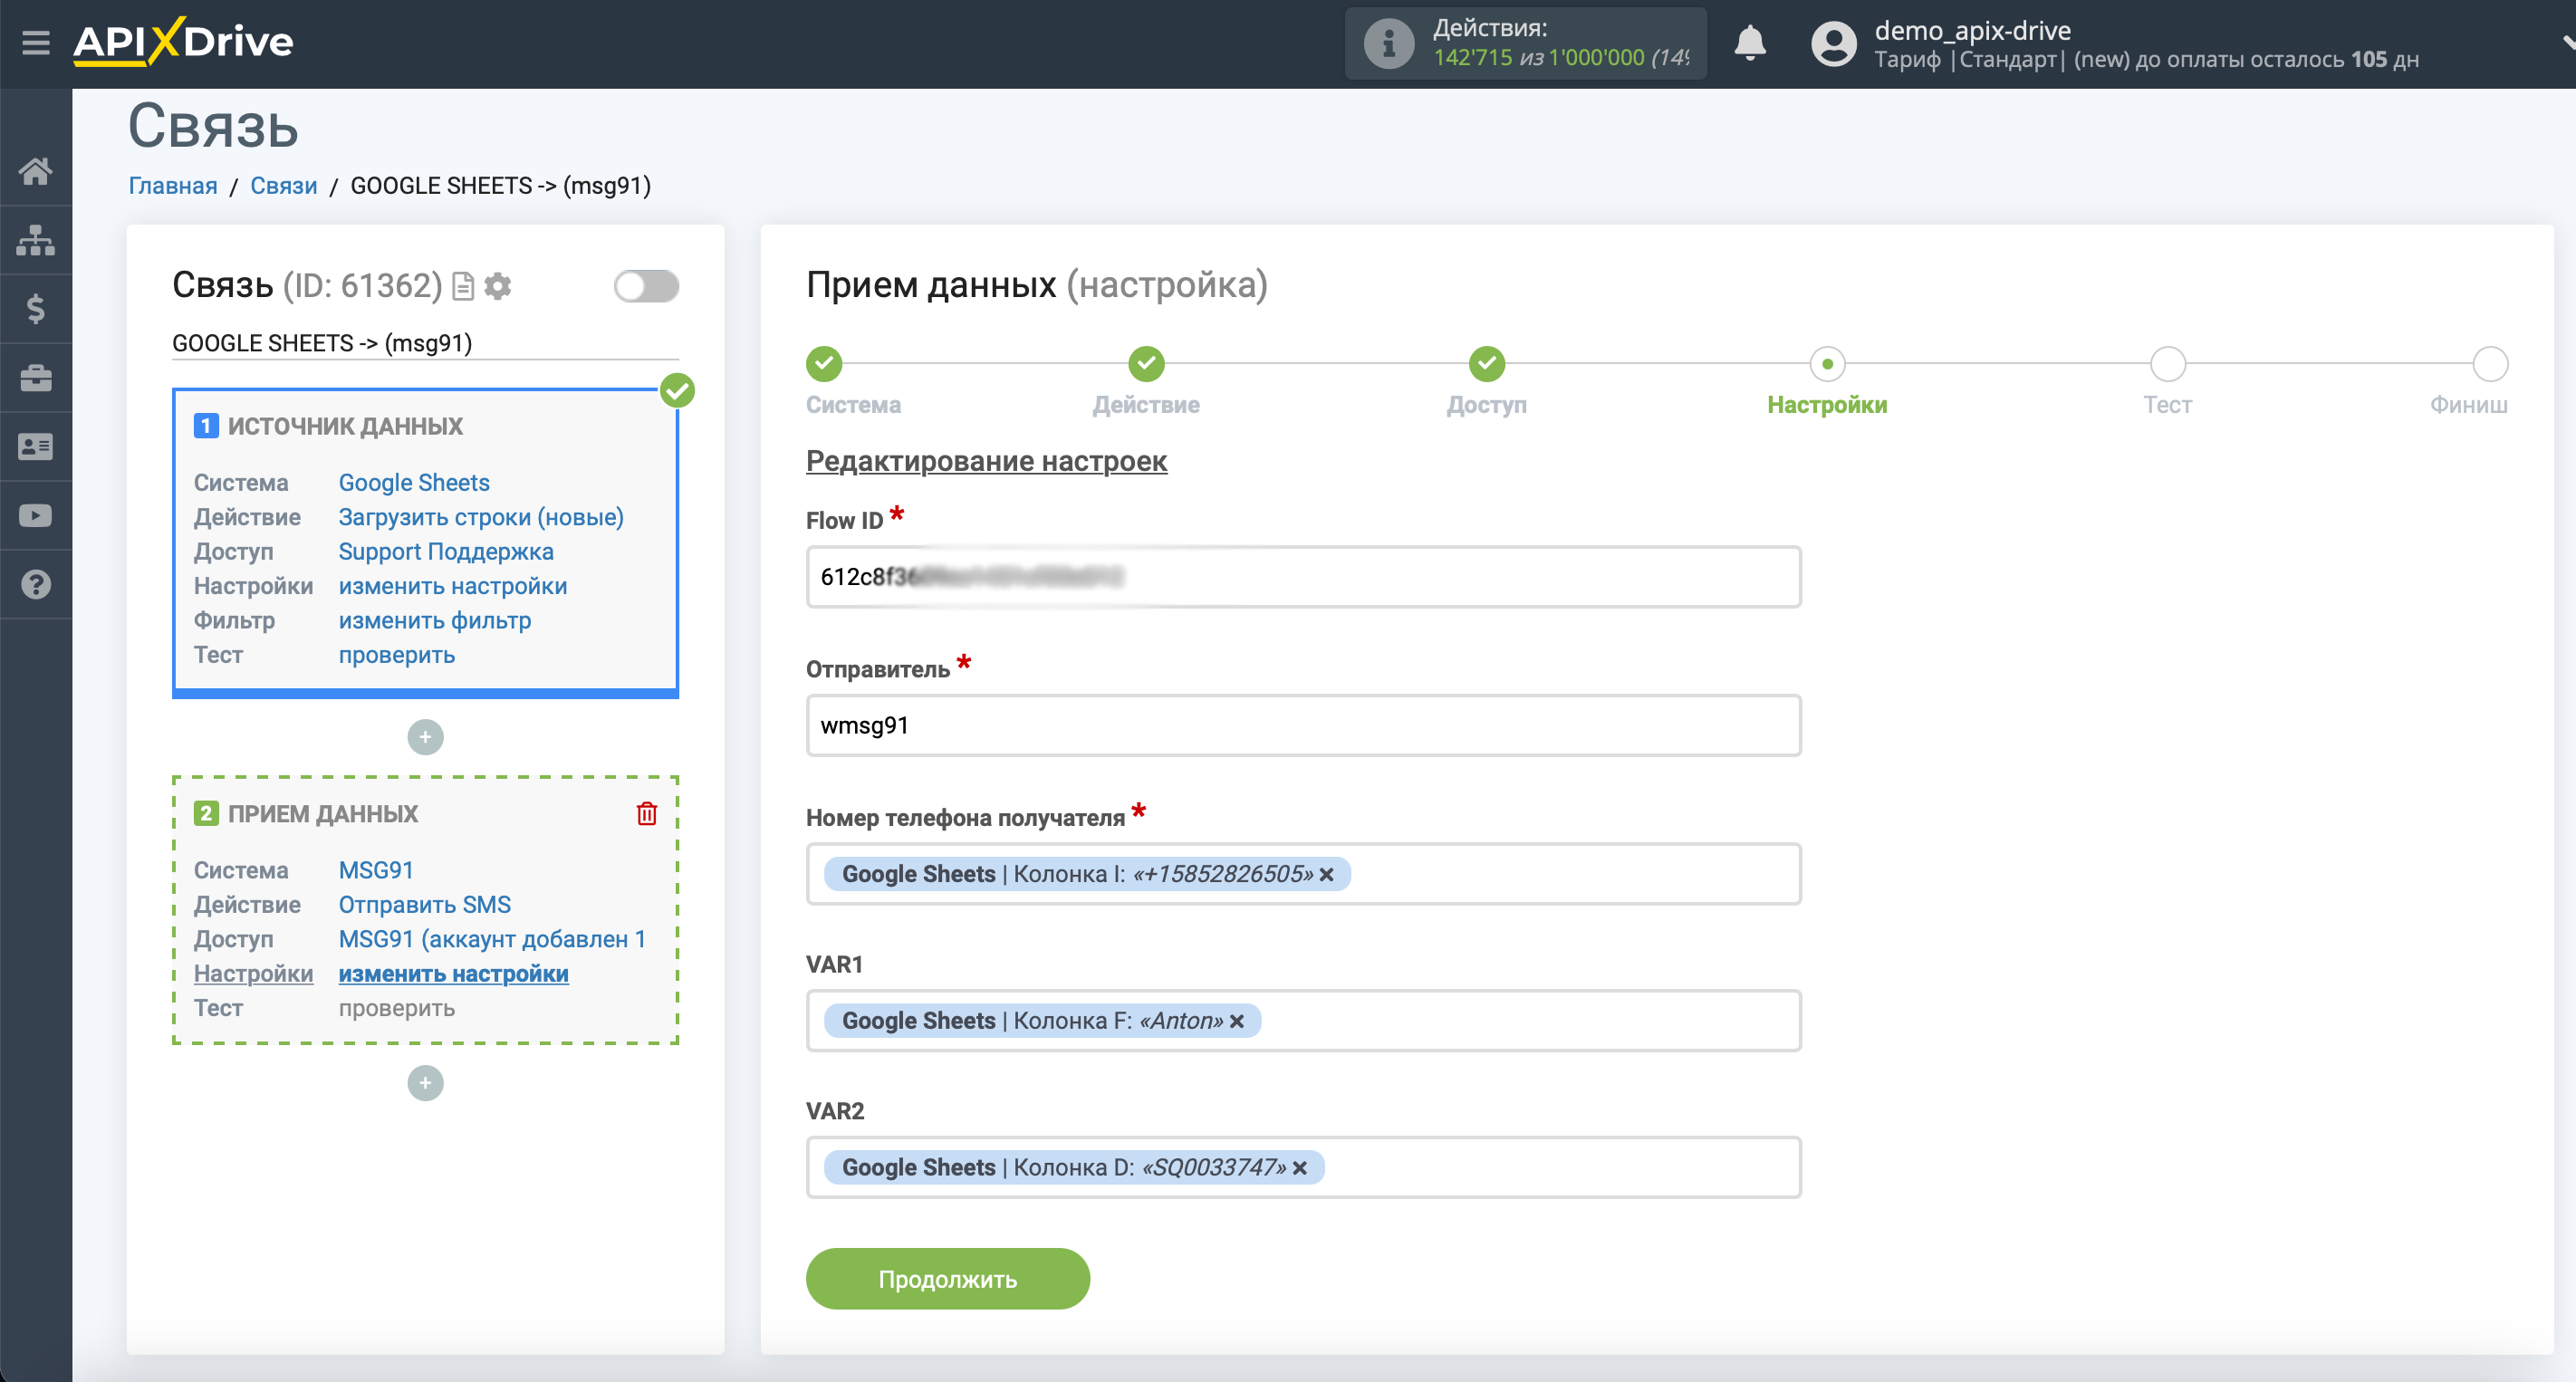Image resolution: width=2576 pixels, height=1382 pixels.
Task: Open the briefcase sidebar icon
Action: point(36,378)
